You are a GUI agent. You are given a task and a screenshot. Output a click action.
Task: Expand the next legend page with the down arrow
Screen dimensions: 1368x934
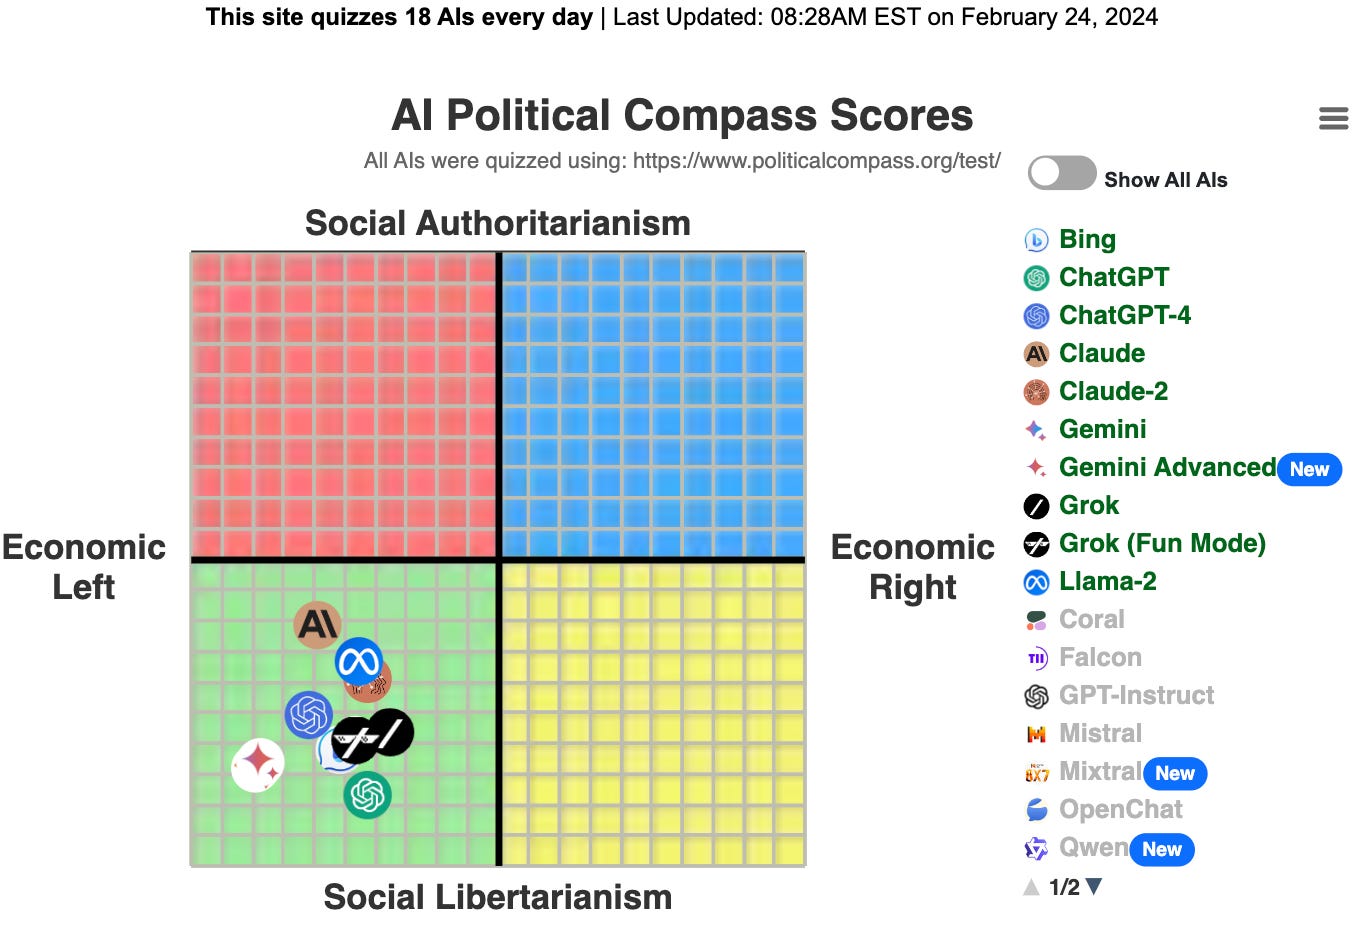1094,885
